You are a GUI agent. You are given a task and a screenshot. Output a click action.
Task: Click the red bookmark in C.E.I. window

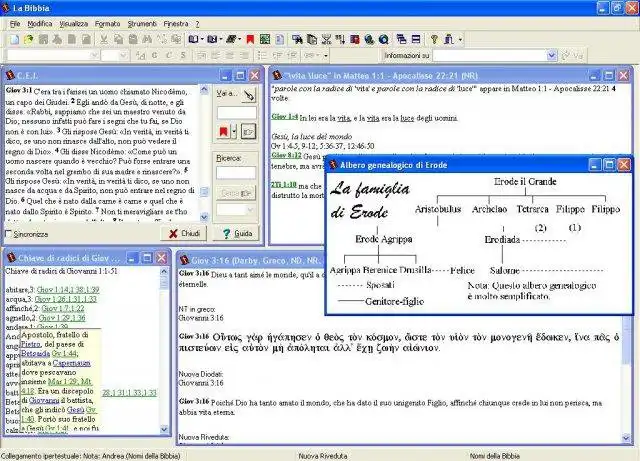click(x=223, y=131)
